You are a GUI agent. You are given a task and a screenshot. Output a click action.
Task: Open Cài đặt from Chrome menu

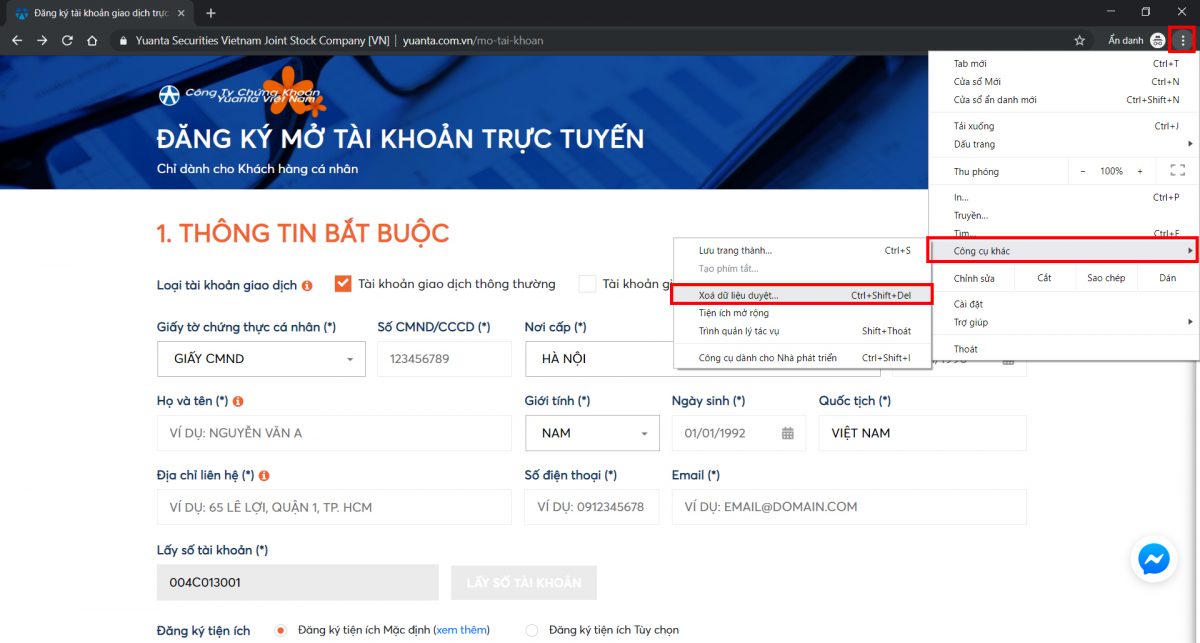tap(967, 304)
